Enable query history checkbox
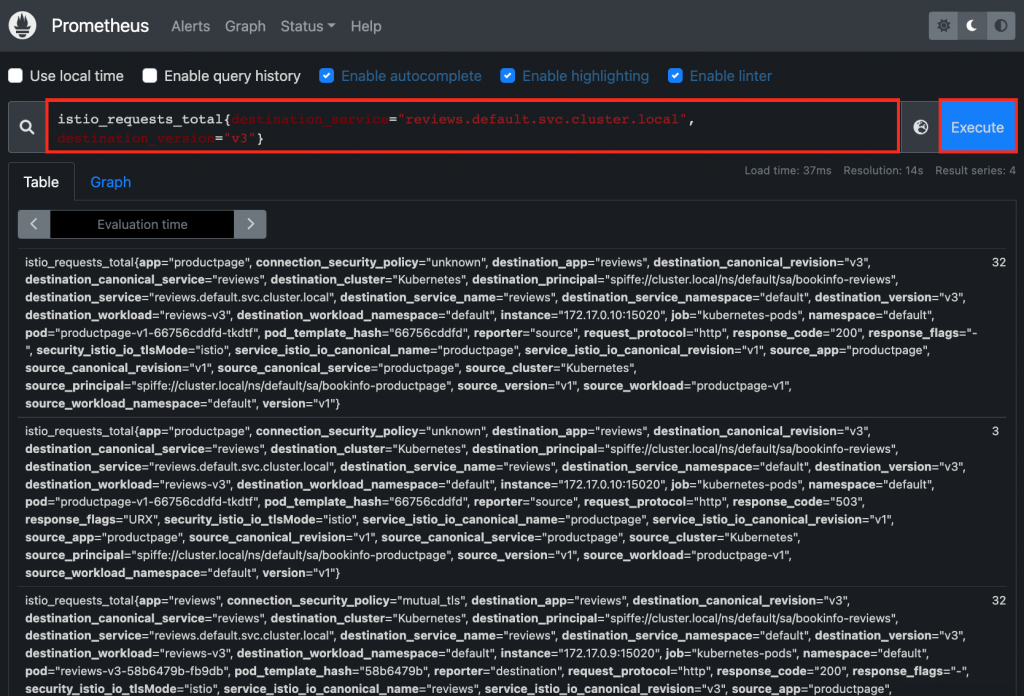The height and width of the screenshot is (696, 1024). [150, 76]
